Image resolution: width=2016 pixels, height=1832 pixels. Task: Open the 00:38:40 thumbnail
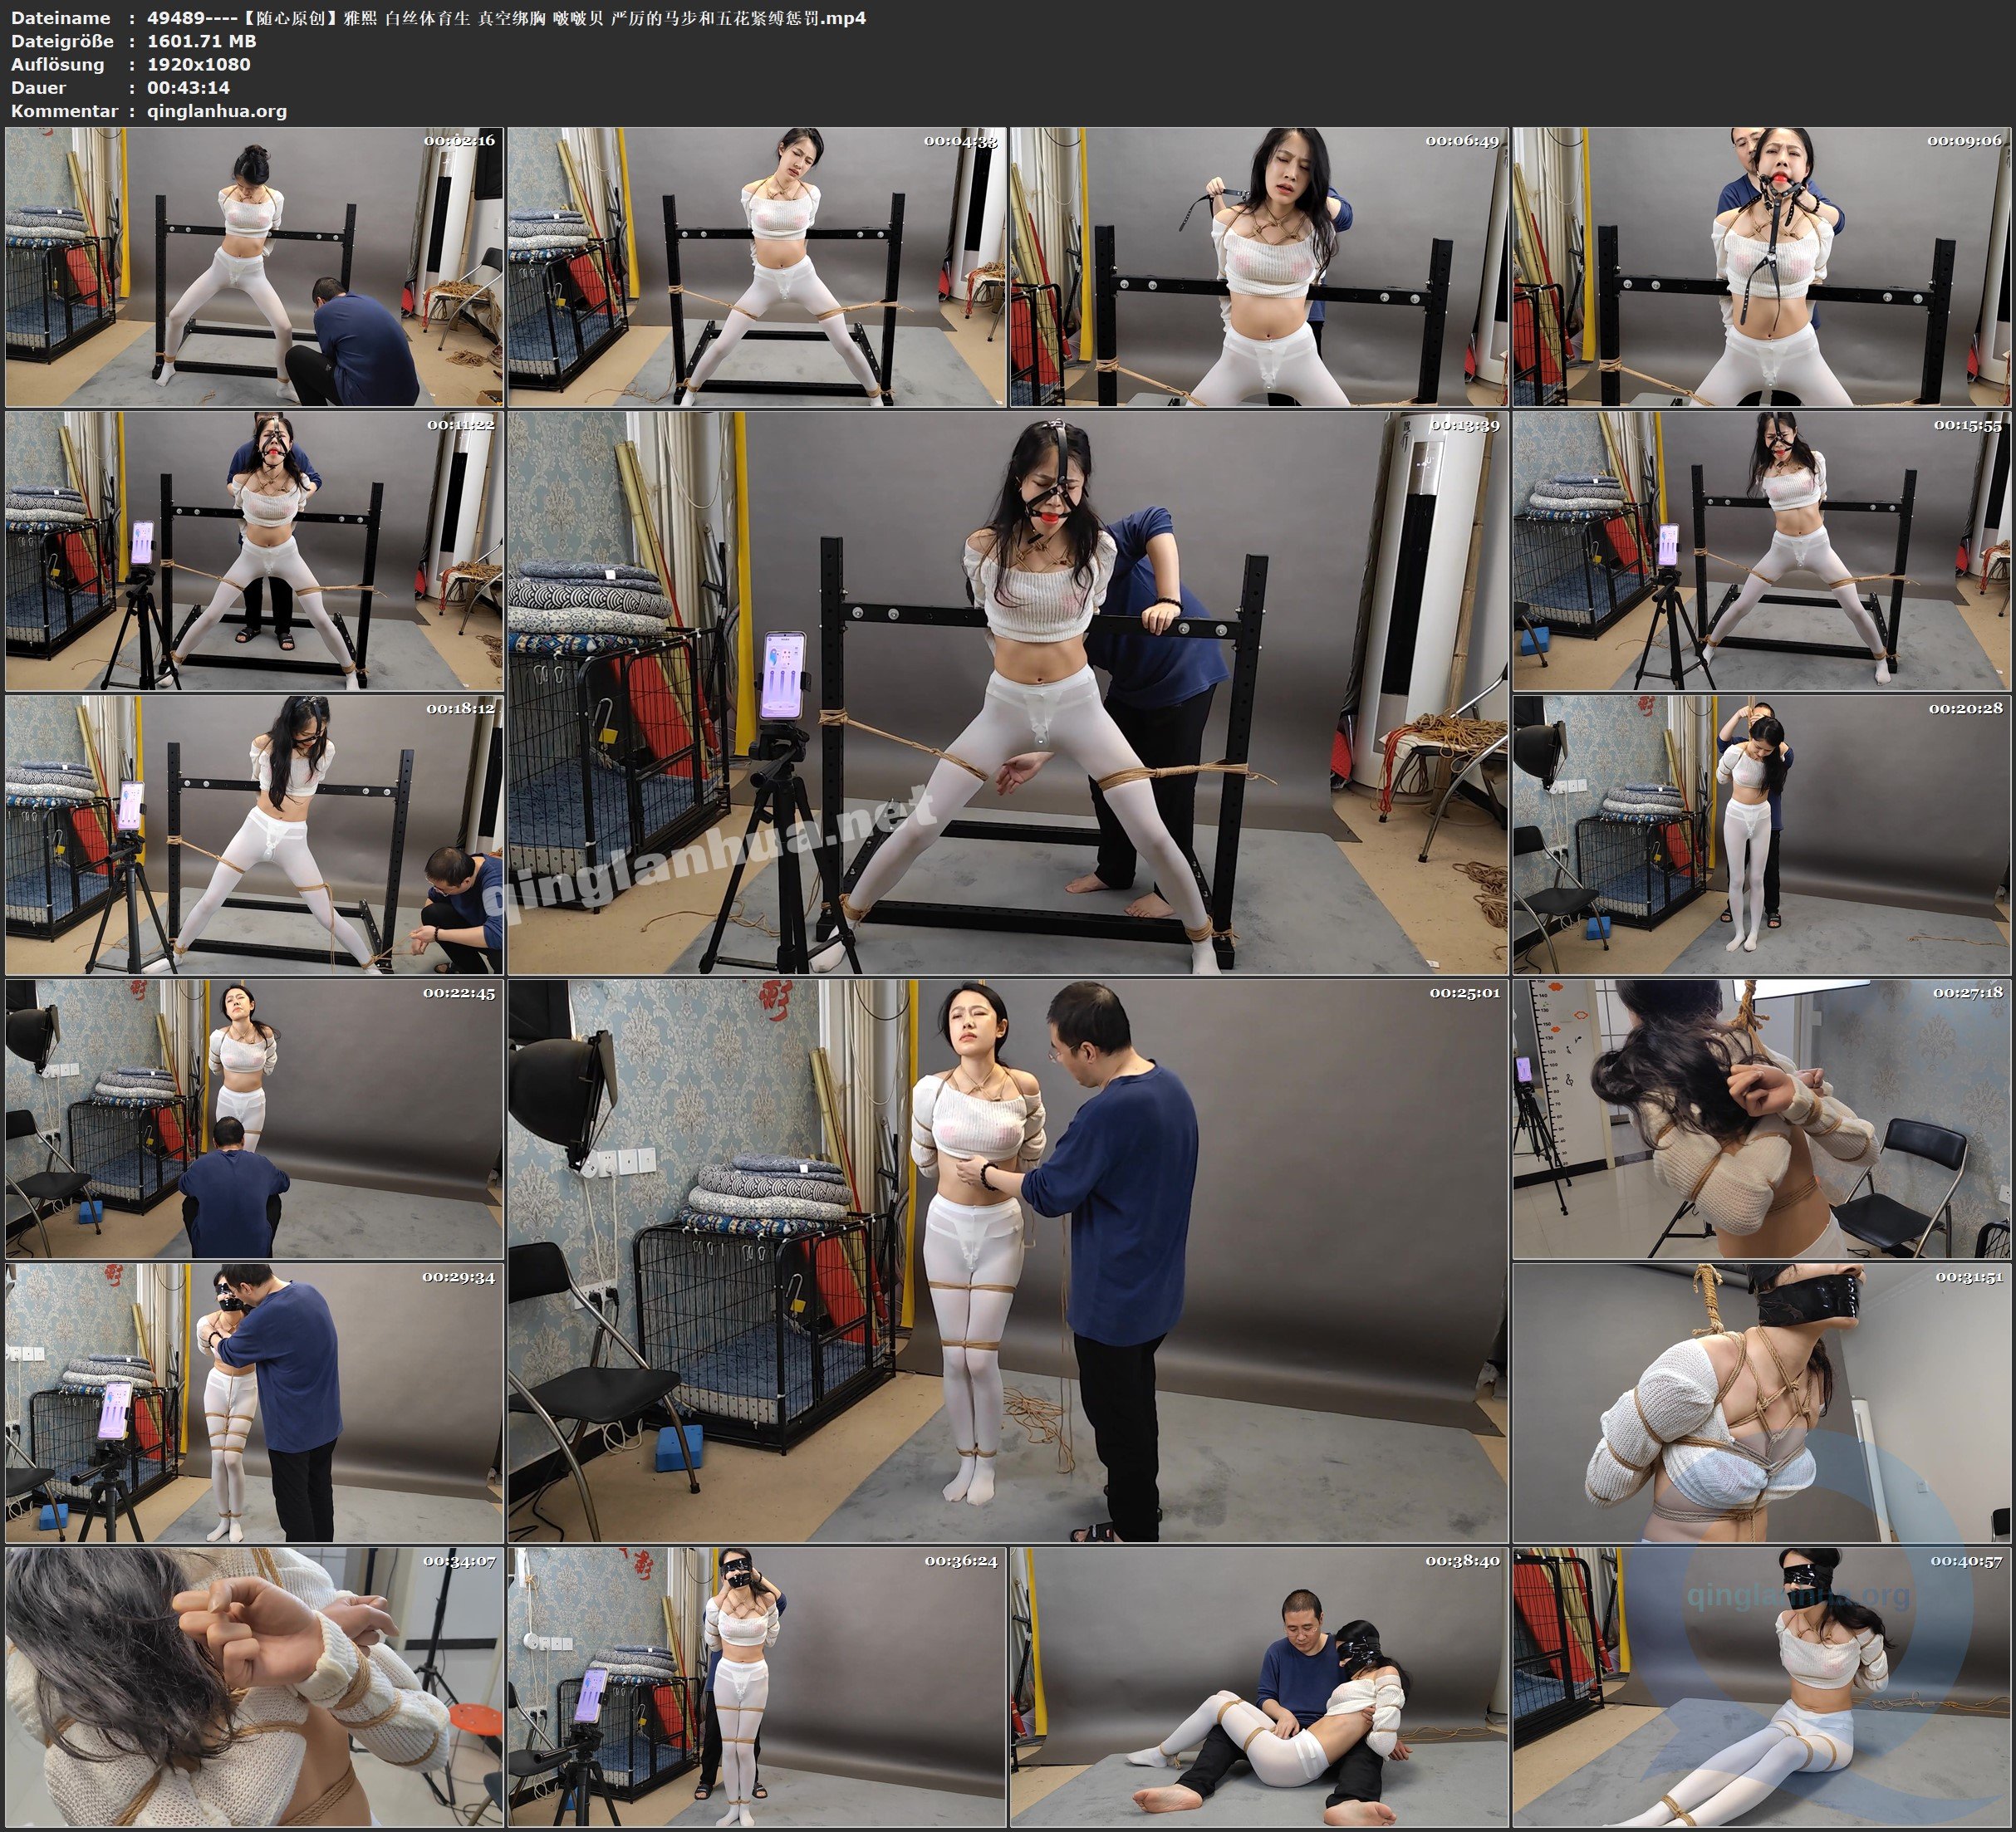tap(1258, 1687)
